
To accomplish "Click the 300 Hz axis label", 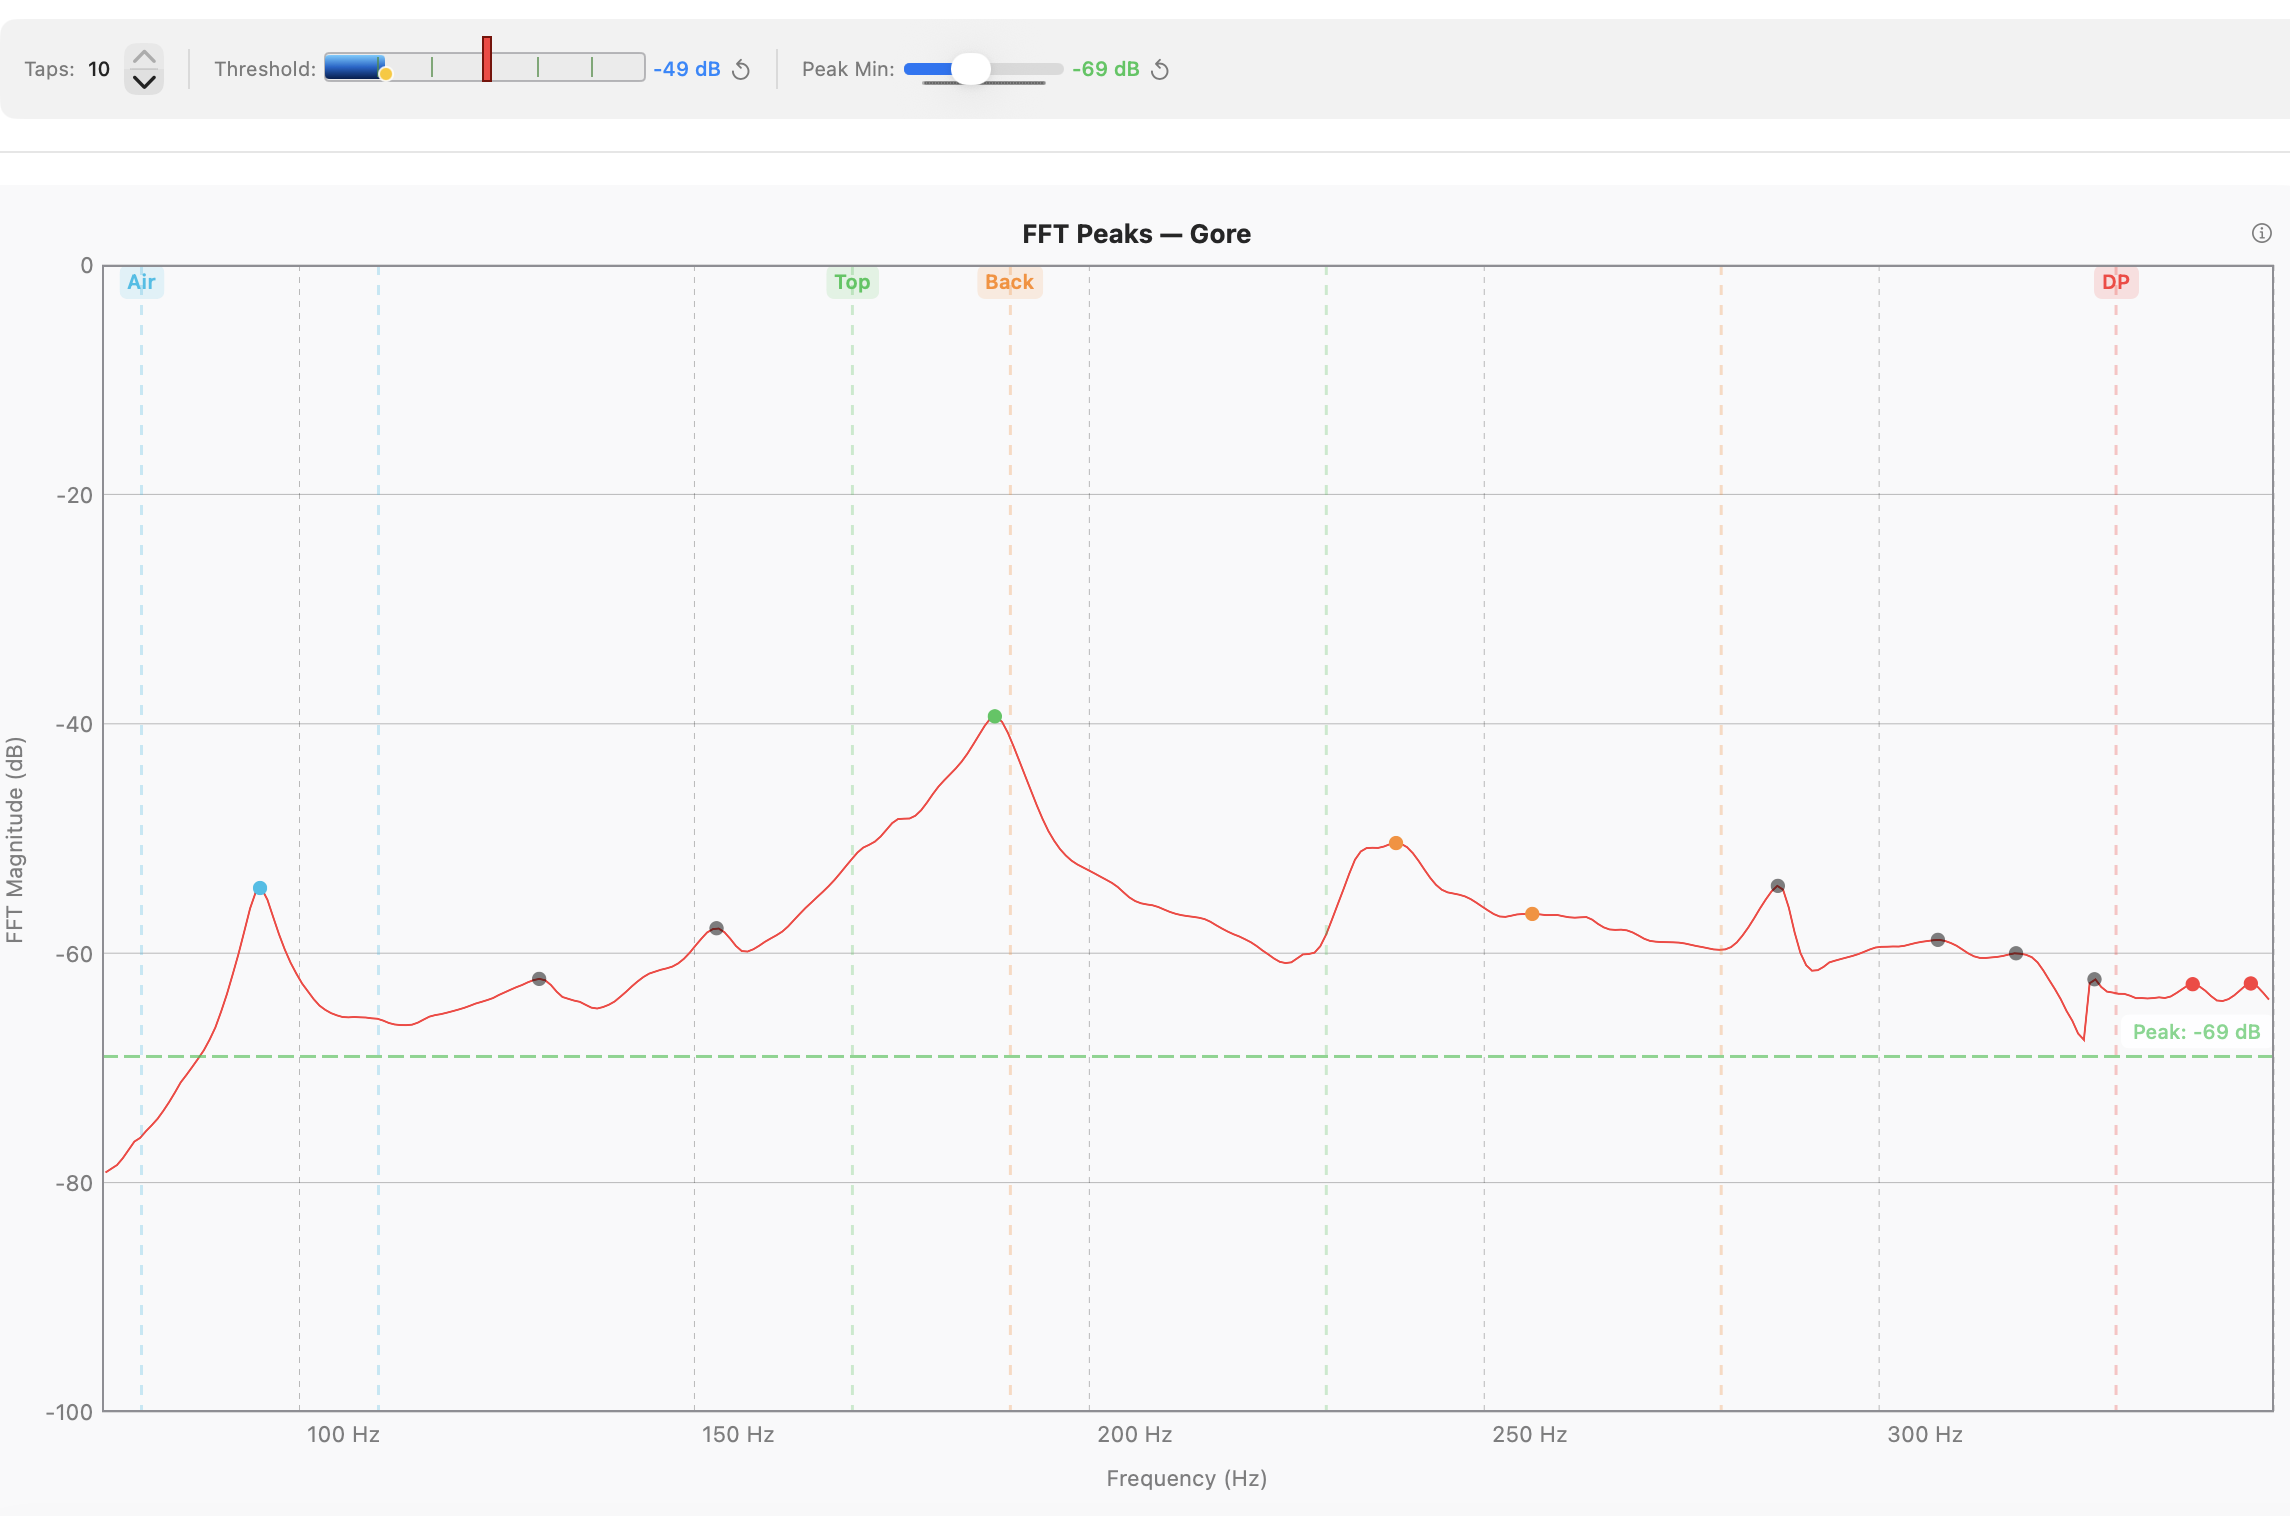I will (1925, 1434).
